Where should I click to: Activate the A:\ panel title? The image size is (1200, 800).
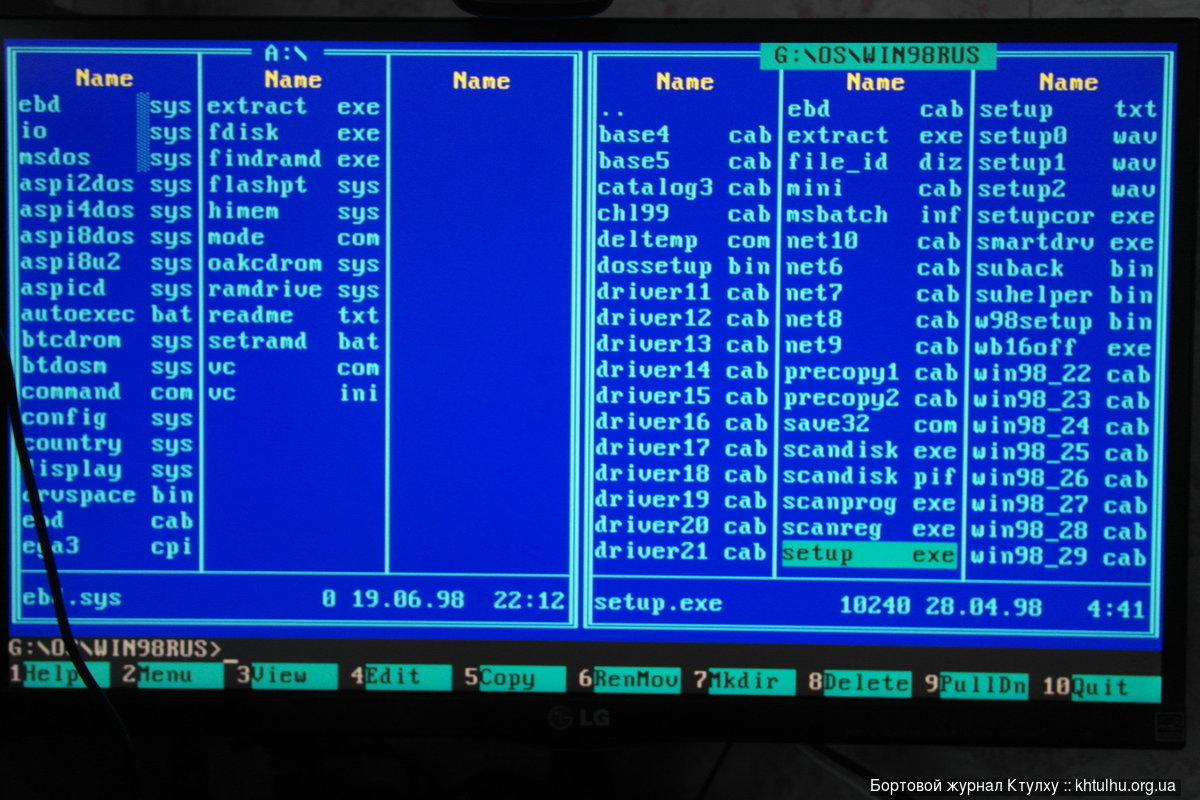pyautogui.click(x=285, y=52)
